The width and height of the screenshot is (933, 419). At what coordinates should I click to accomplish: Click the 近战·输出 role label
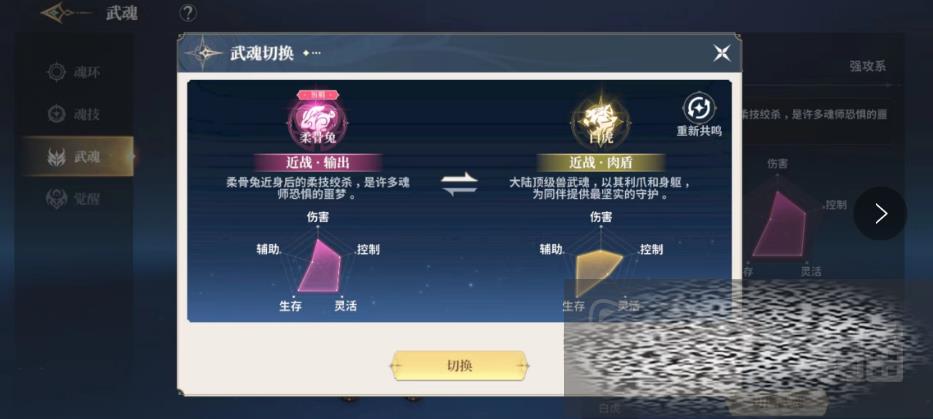[x=318, y=162]
